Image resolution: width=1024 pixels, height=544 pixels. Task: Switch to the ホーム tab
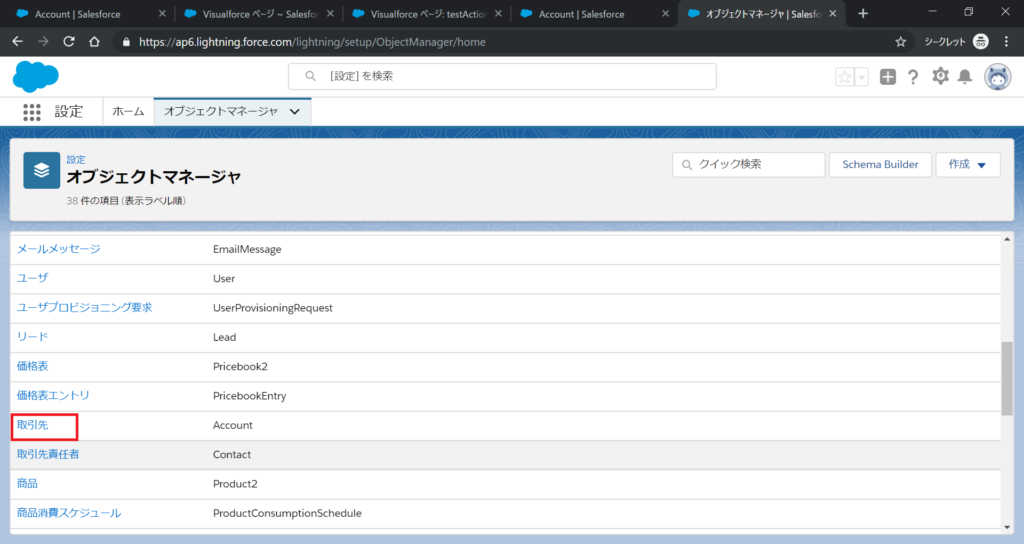(128, 112)
